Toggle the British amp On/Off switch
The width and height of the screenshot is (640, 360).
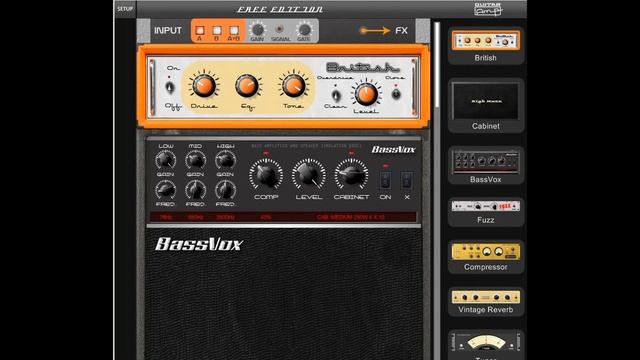(170, 87)
